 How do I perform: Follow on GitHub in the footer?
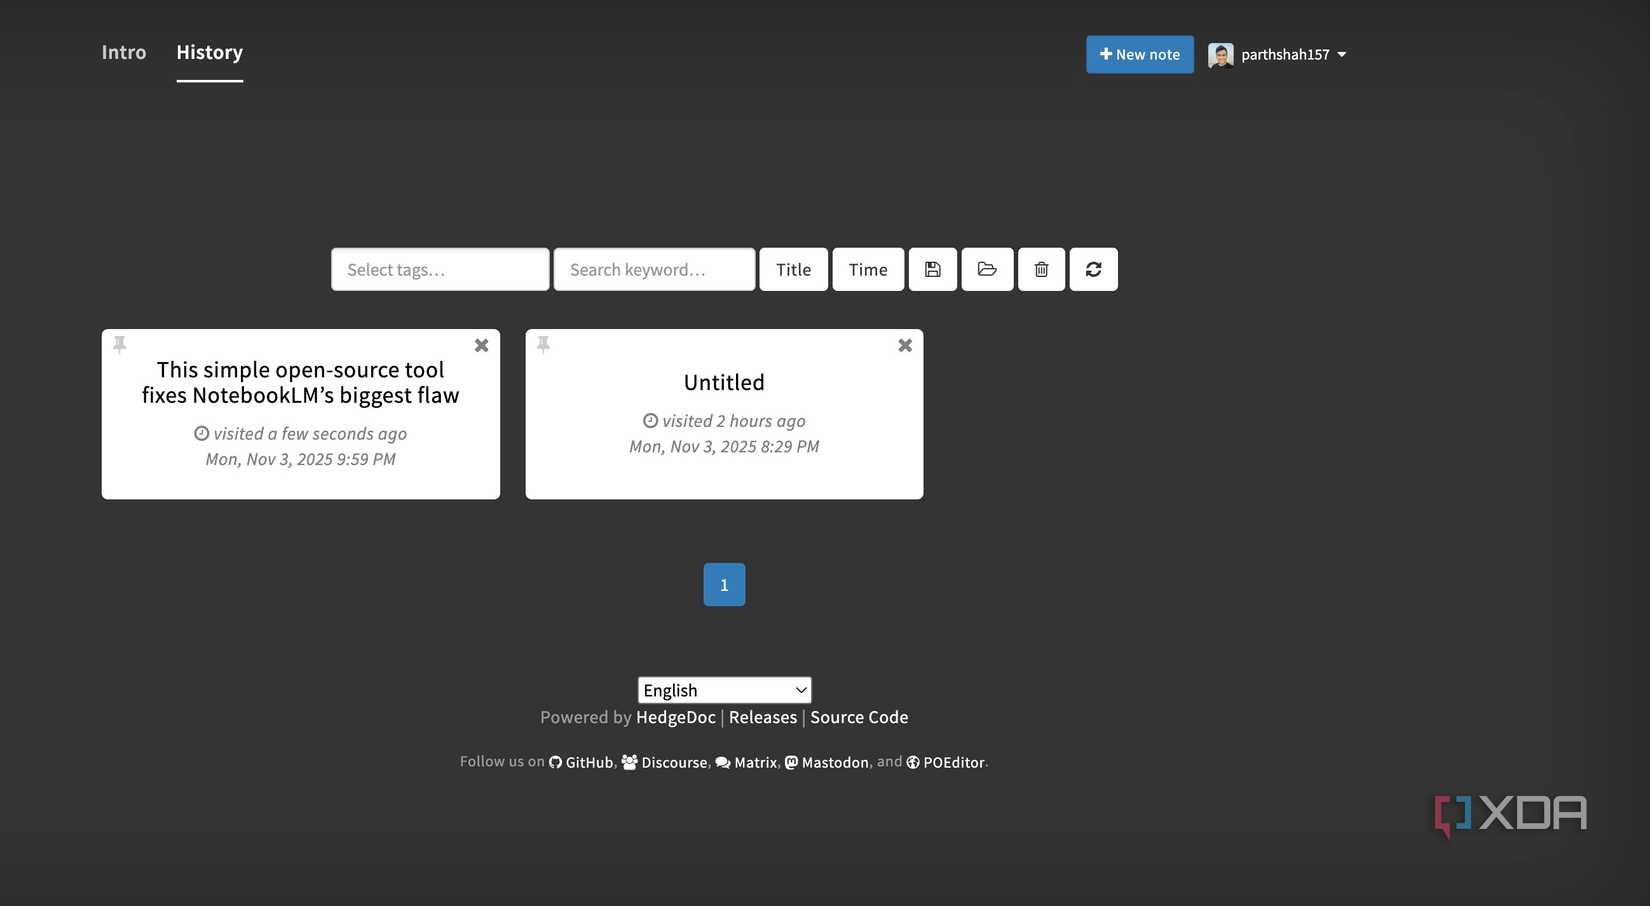[x=588, y=762]
